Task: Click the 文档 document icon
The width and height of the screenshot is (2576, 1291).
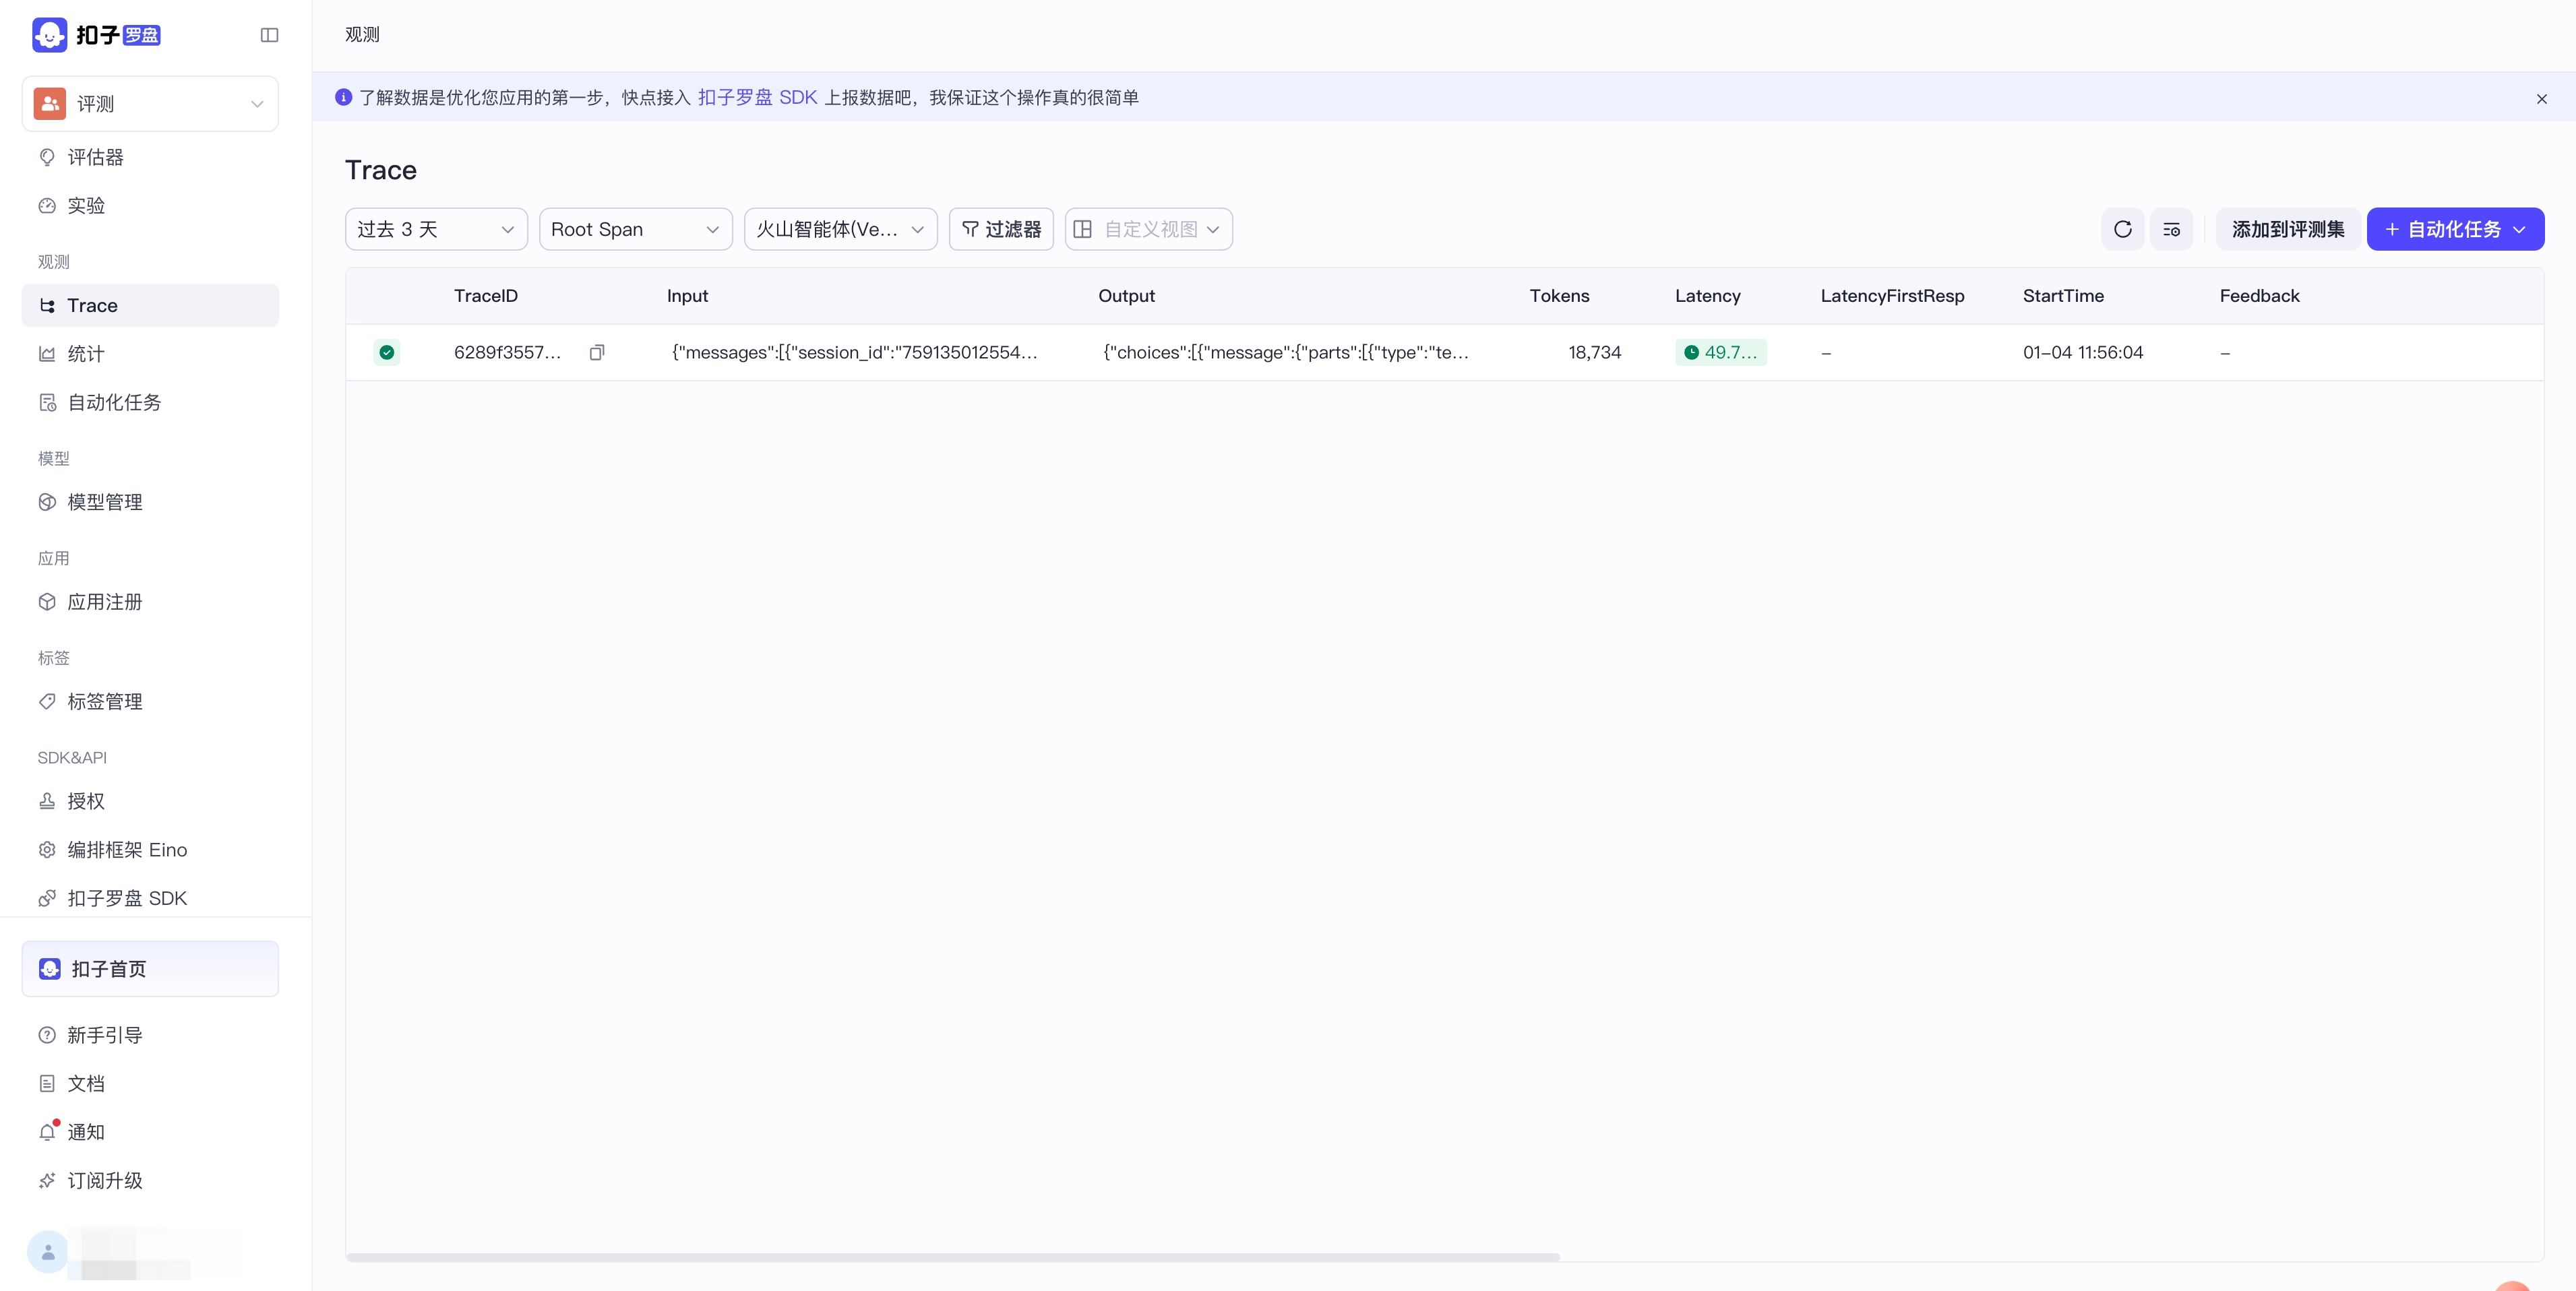Action: tap(47, 1084)
